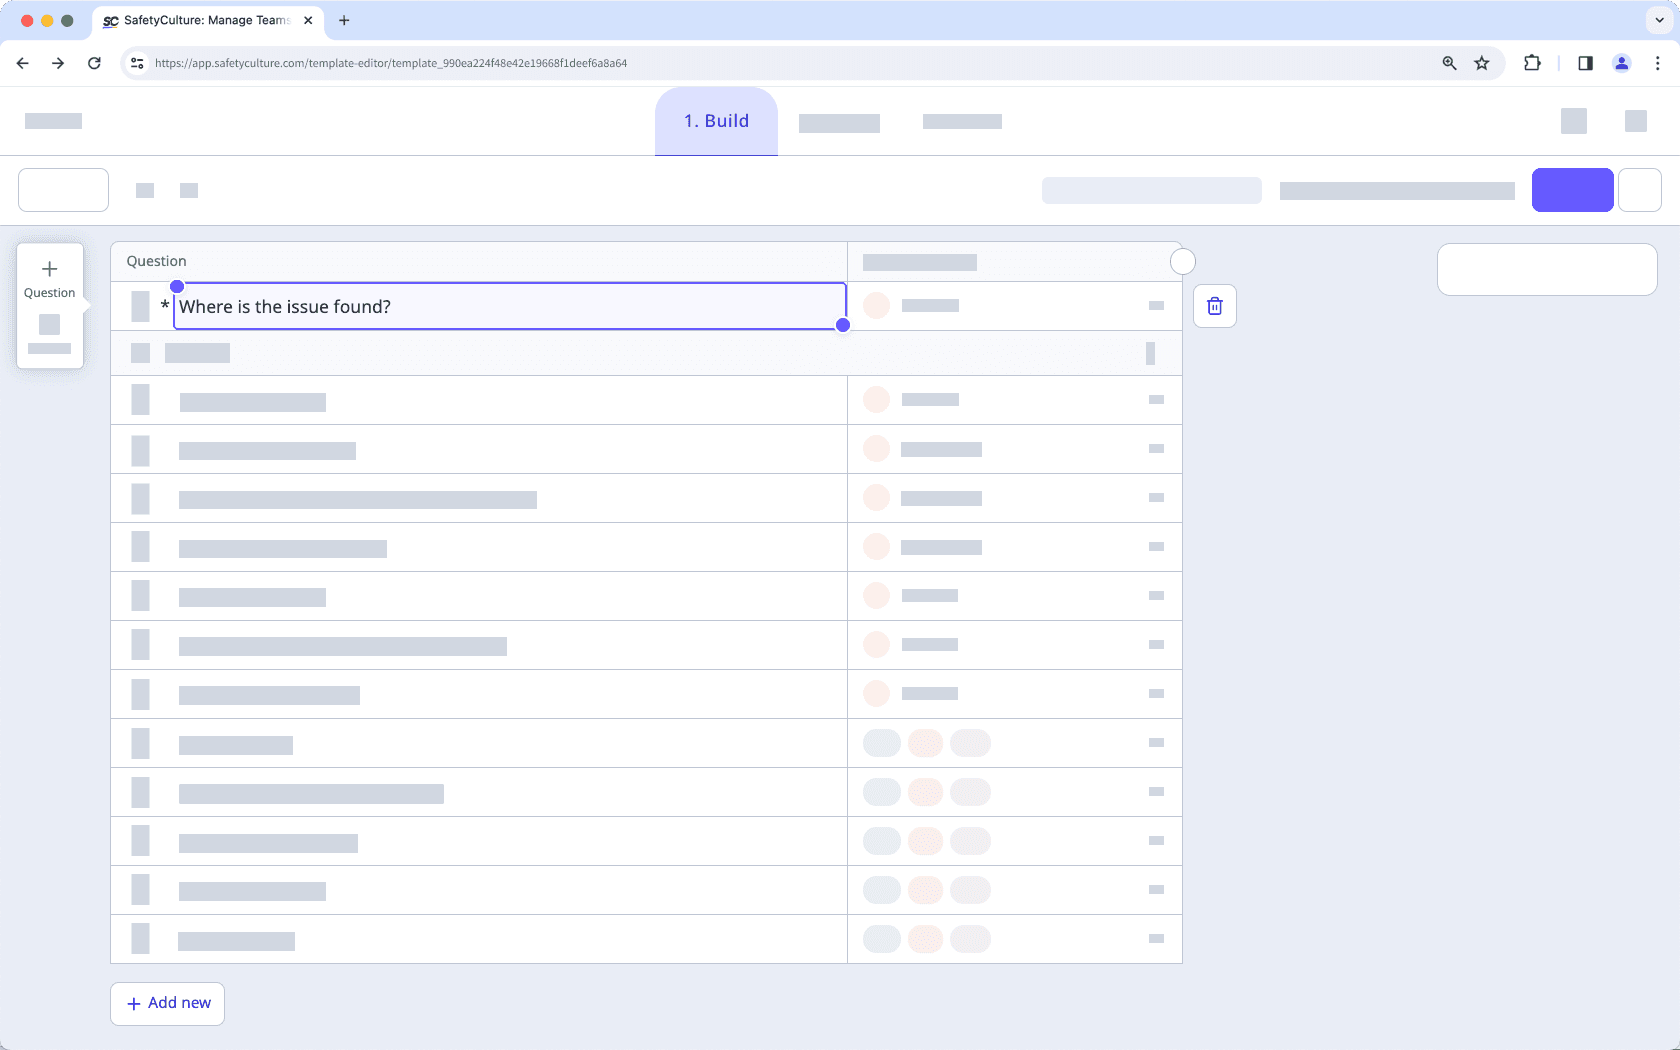The width and height of the screenshot is (1680, 1050).
Task: Select the middle red response option pill
Action: click(925, 743)
